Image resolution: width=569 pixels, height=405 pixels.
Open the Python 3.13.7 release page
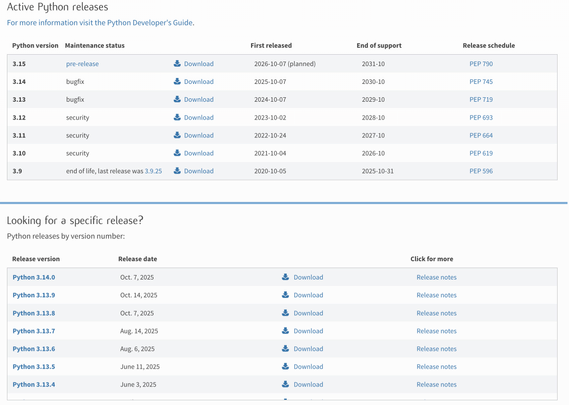(34, 331)
